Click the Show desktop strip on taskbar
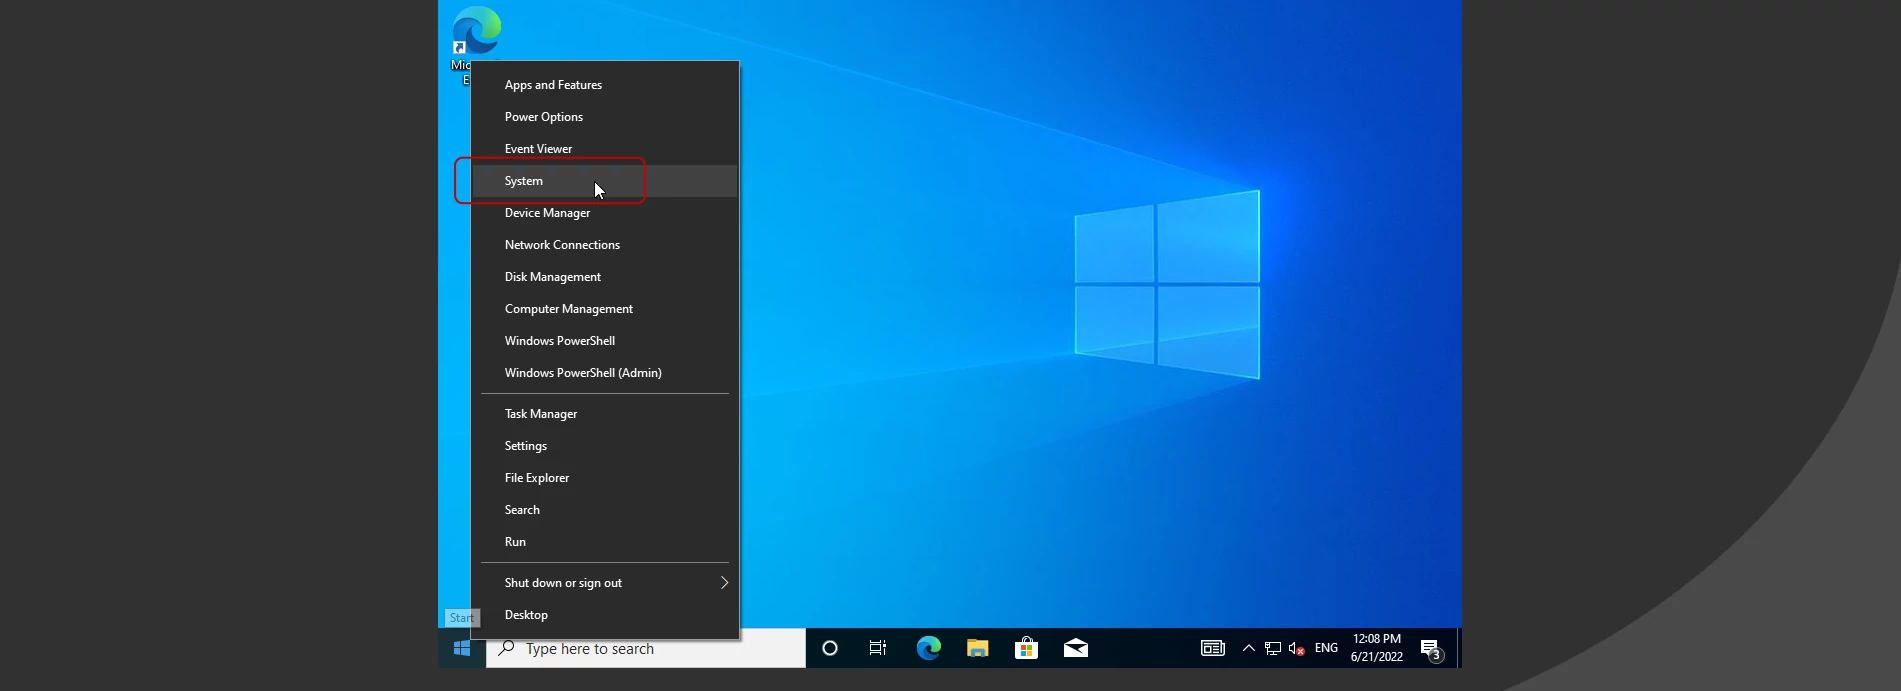This screenshot has height=691, width=1901. (x=1459, y=648)
